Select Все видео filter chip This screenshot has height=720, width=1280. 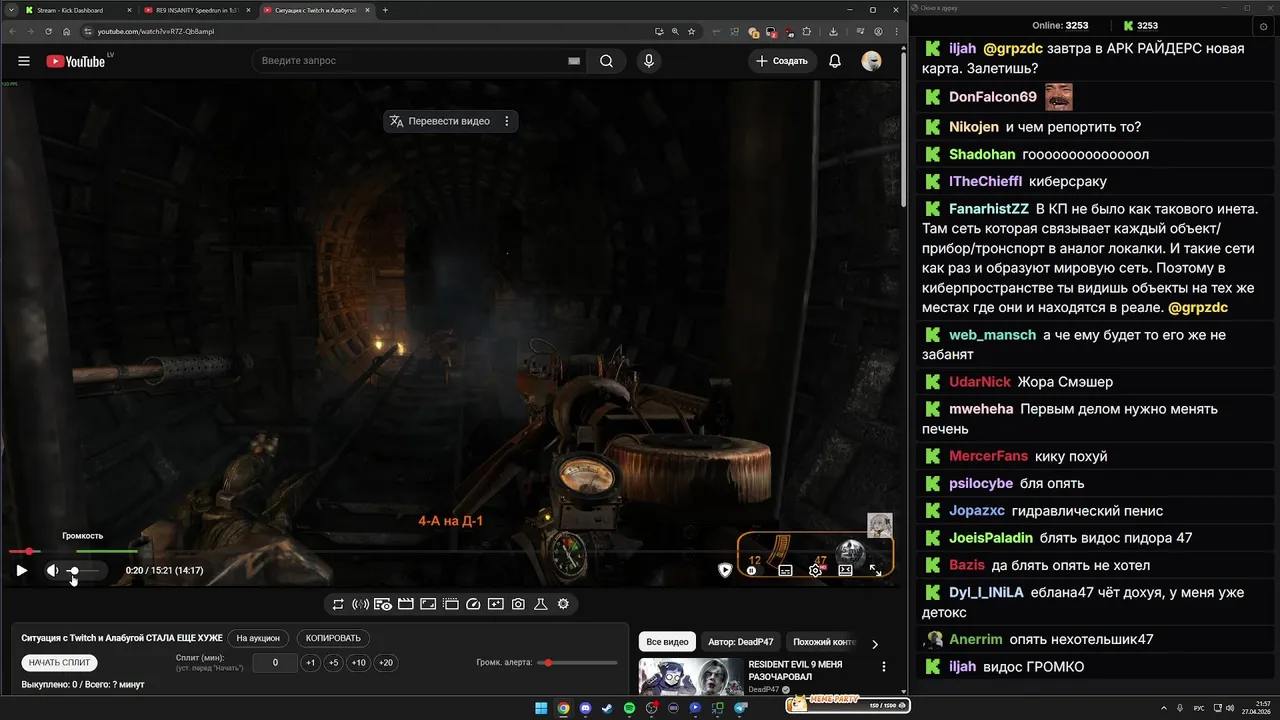click(667, 642)
